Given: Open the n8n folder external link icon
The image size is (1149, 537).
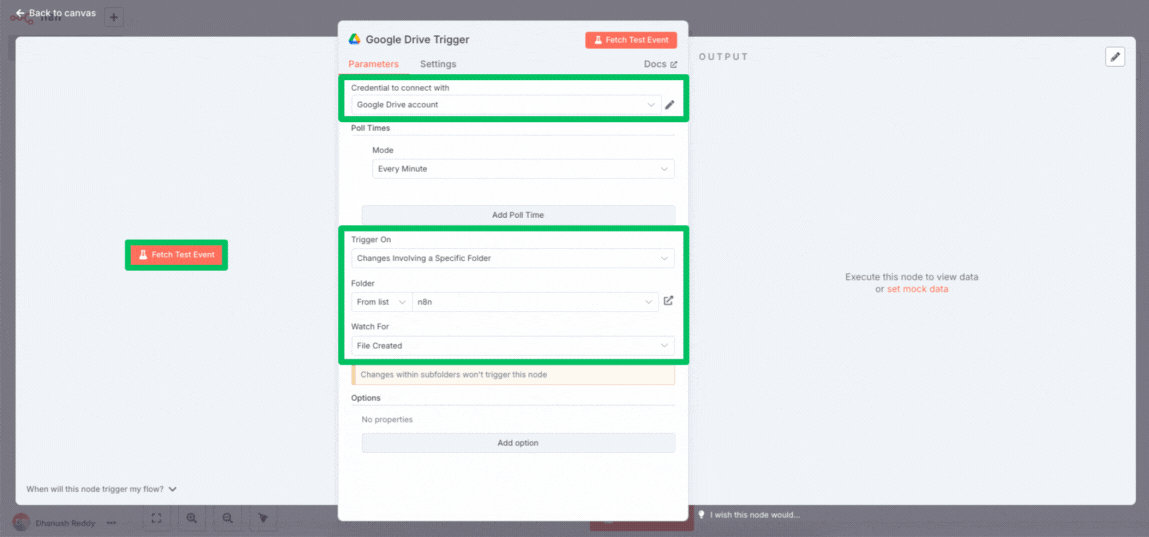Looking at the screenshot, I should [x=669, y=301].
